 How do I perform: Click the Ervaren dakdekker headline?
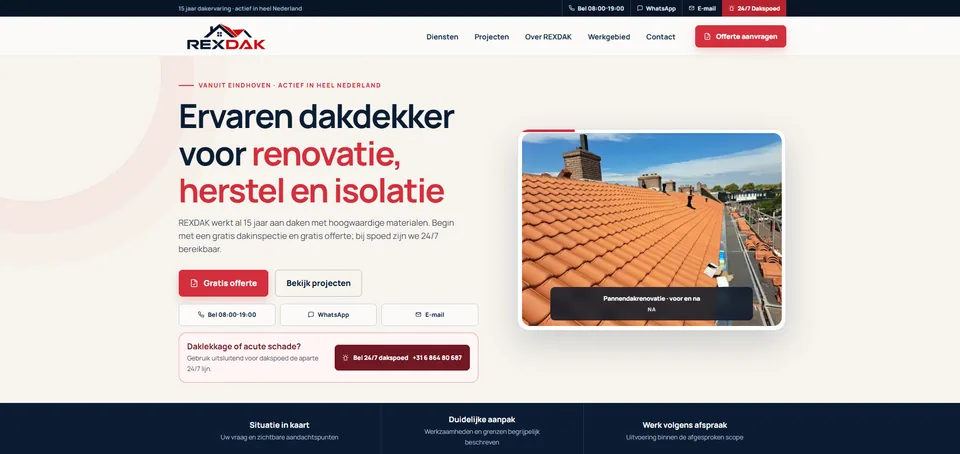[316, 116]
